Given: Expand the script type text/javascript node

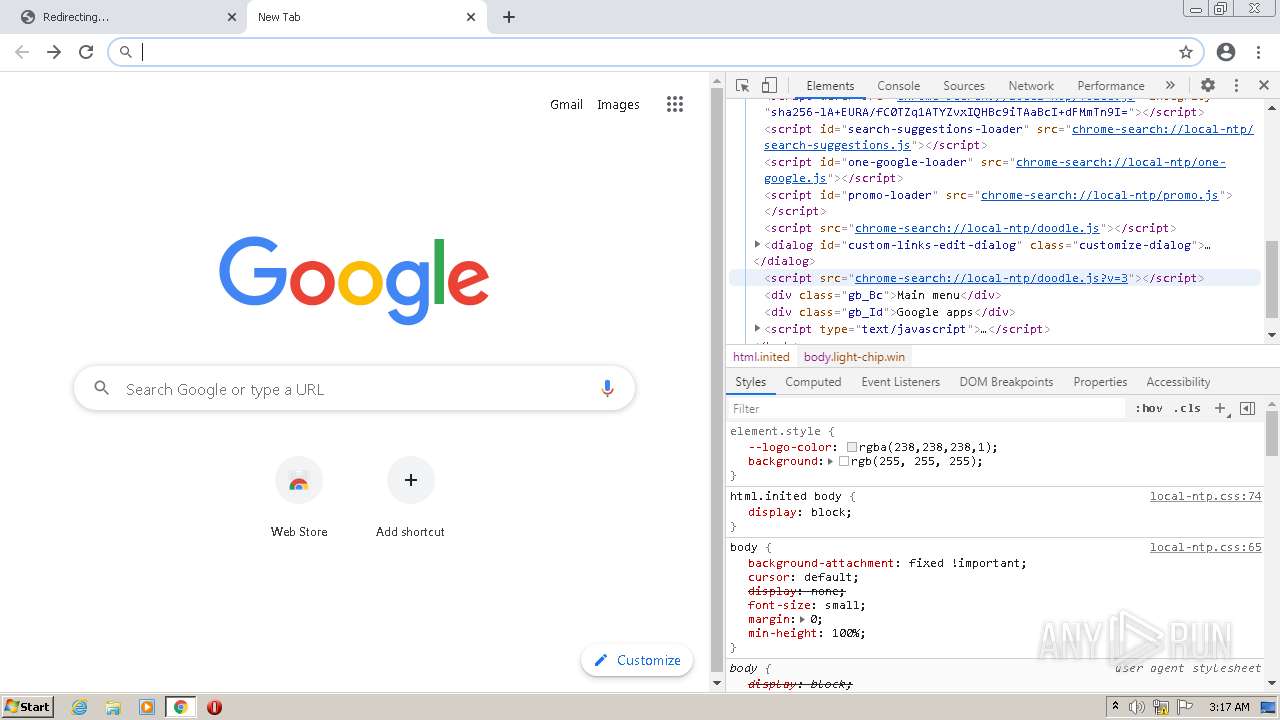Looking at the screenshot, I should click(x=757, y=328).
